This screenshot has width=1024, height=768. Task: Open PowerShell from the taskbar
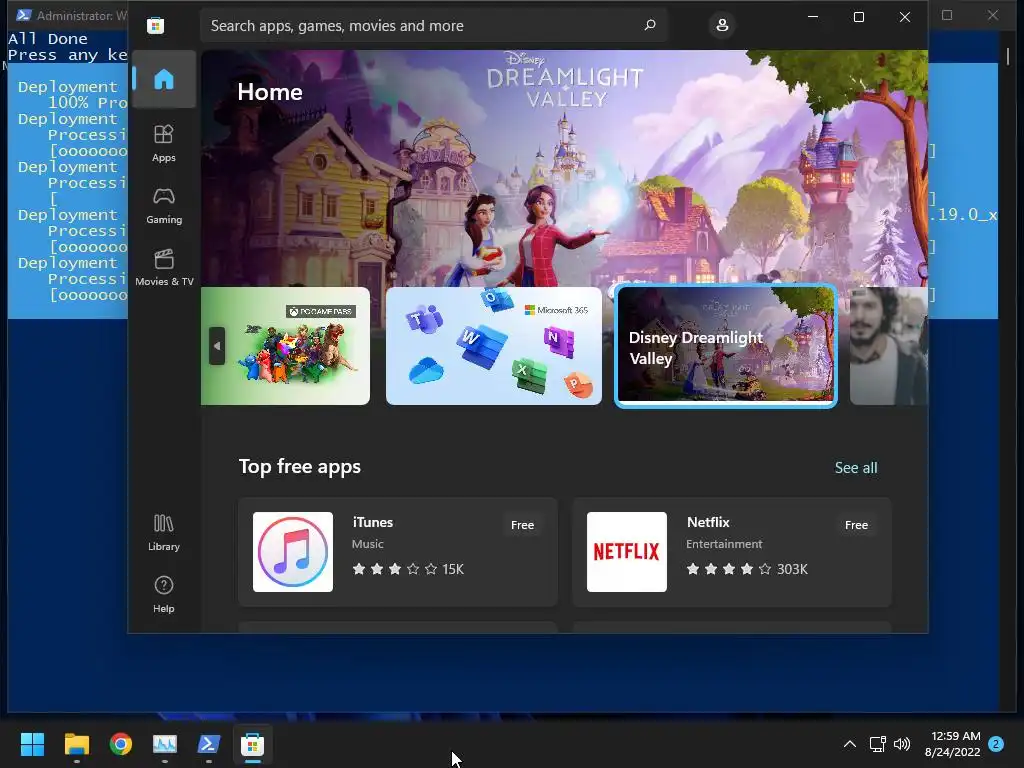[209, 744]
